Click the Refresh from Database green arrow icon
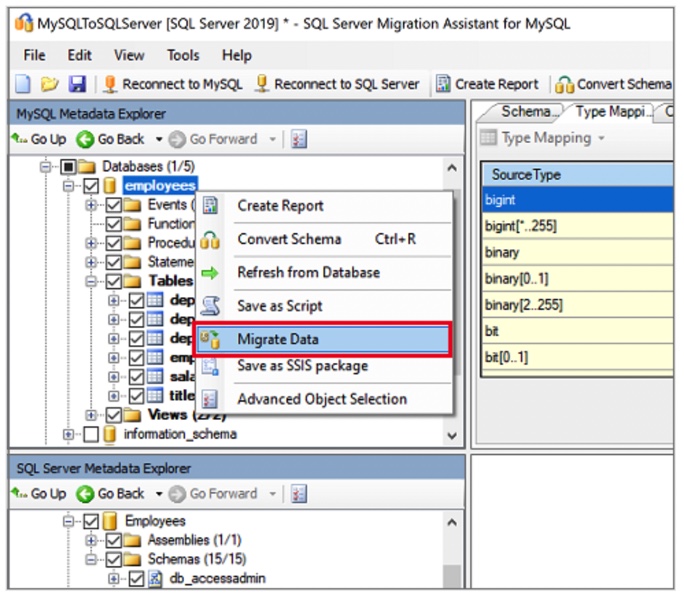 coord(210,273)
